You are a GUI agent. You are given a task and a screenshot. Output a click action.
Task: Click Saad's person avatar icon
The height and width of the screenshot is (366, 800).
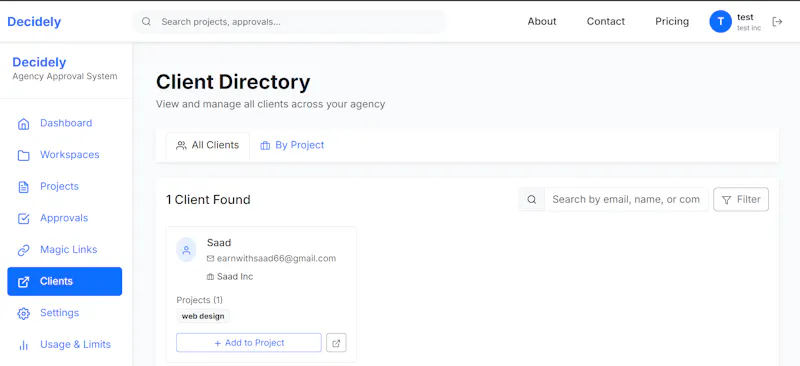[x=186, y=250]
